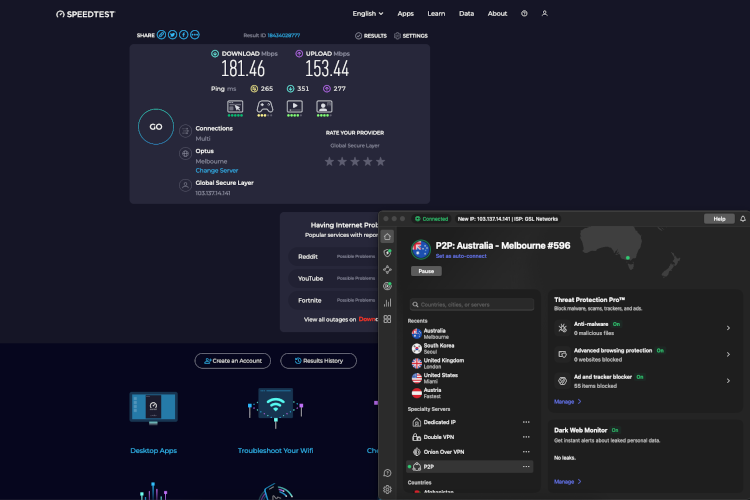
Task: Click Change Server link
Action: tap(217, 170)
